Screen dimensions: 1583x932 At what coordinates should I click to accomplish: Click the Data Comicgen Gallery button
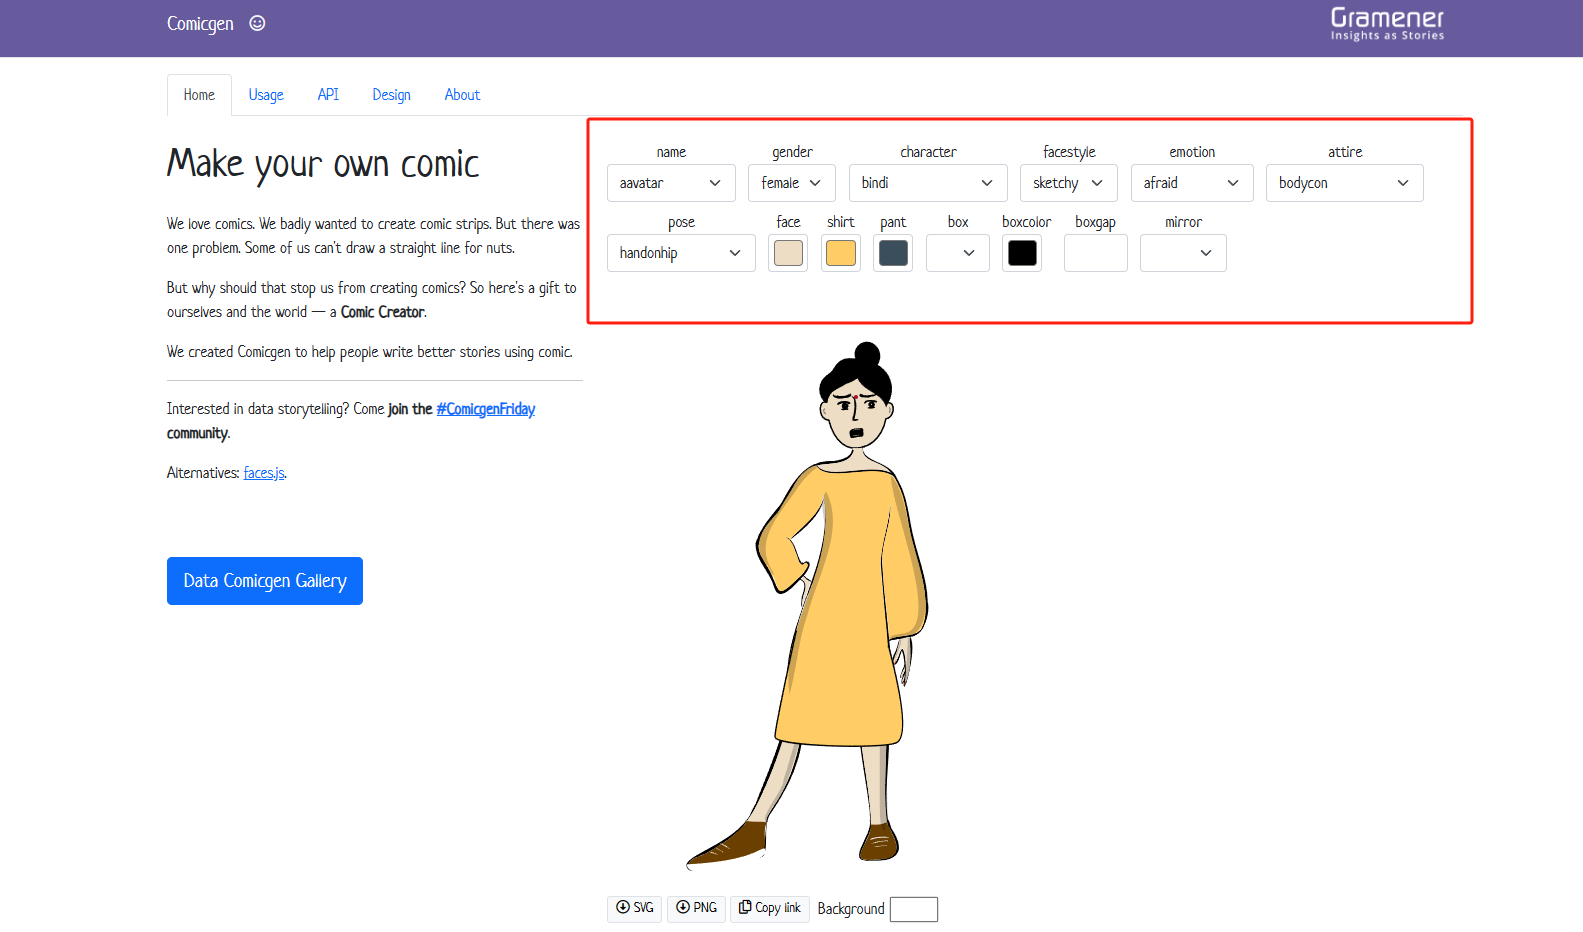(x=265, y=581)
